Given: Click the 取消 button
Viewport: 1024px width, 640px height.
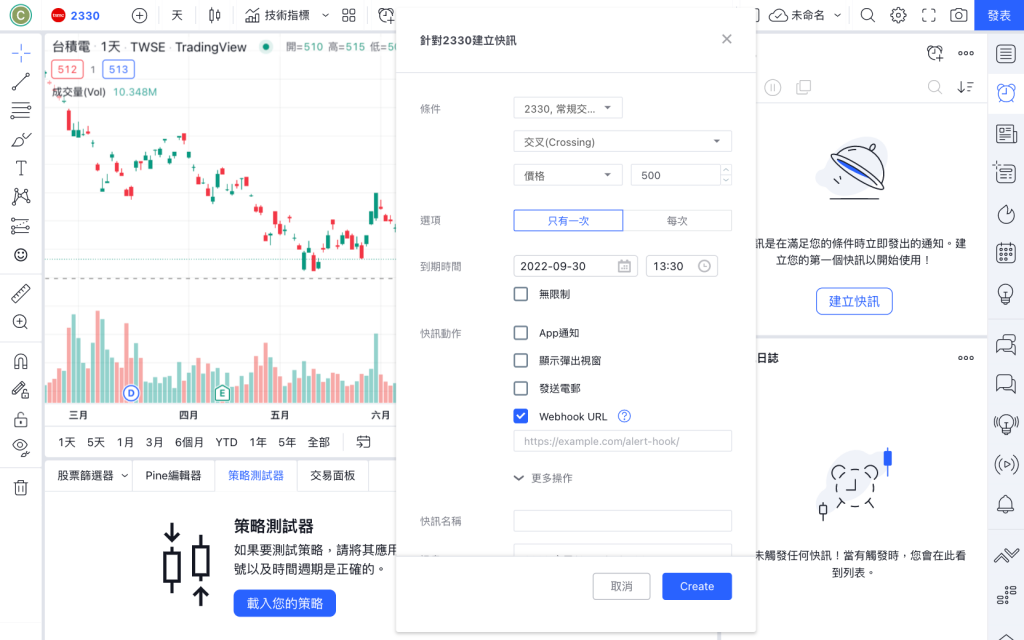Looking at the screenshot, I should click(x=621, y=586).
